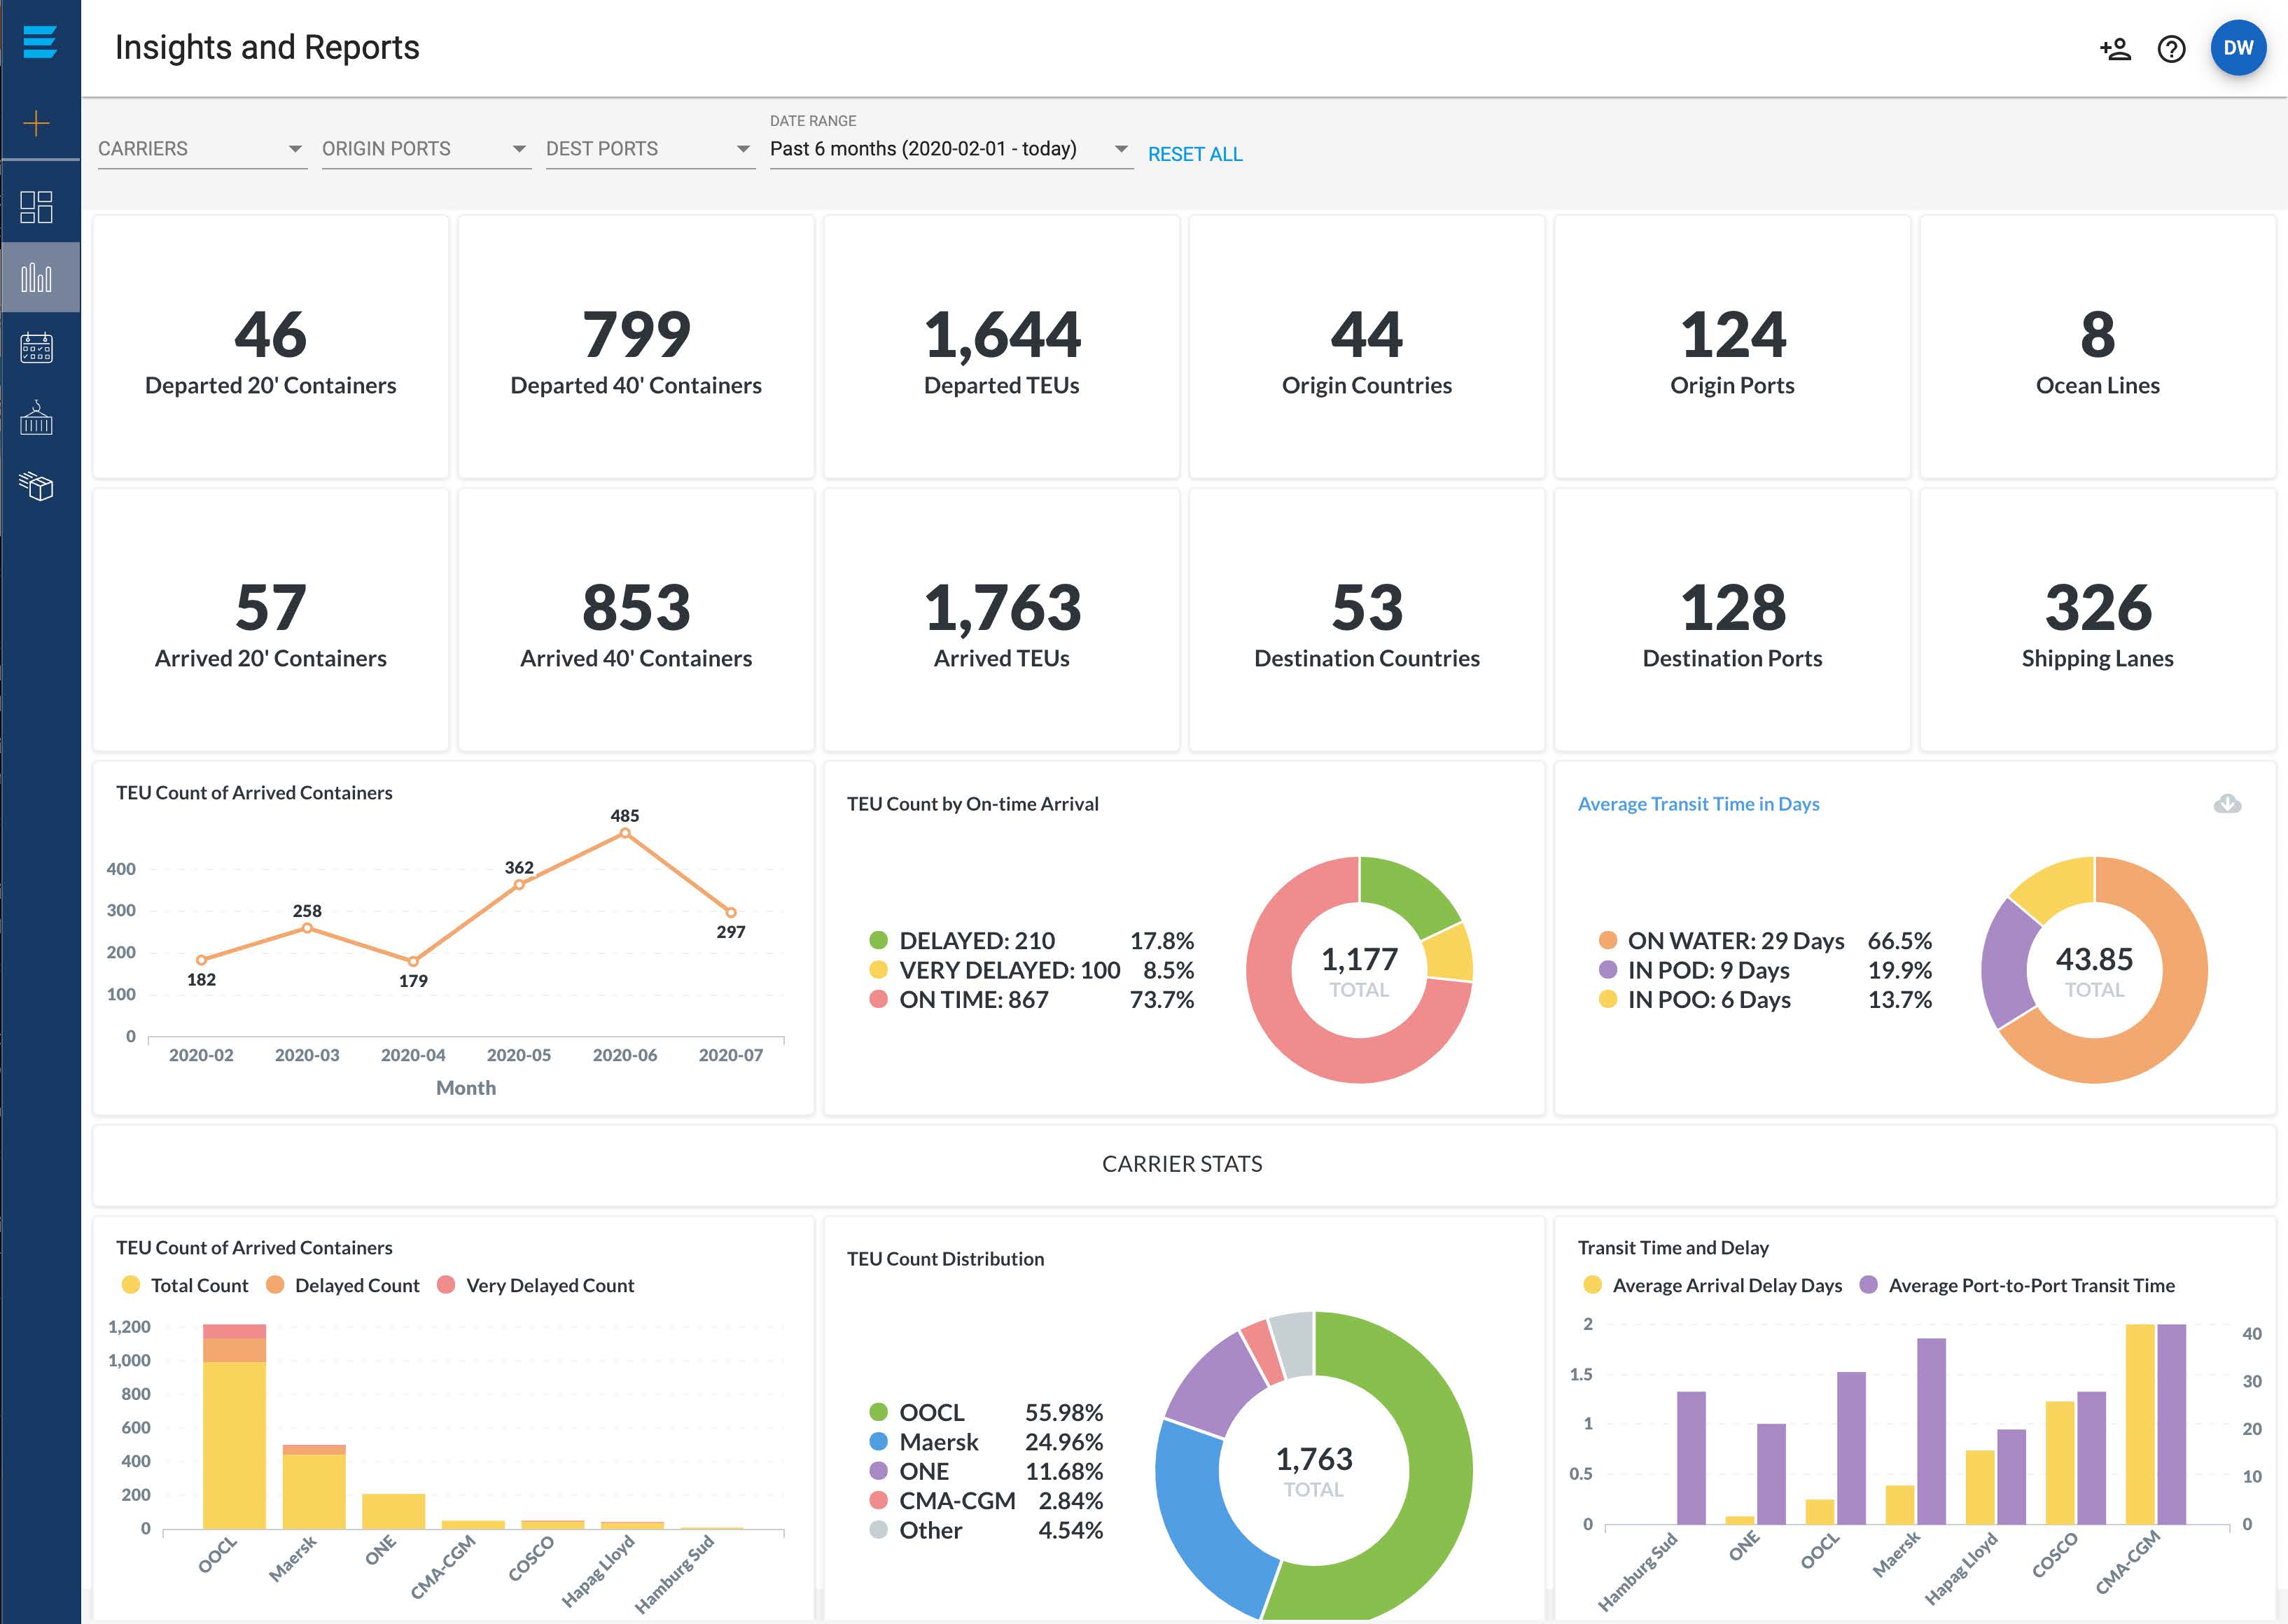Click the Reset All link
The width and height of the screenshot is (2288, 1624).
[1195, 154]
